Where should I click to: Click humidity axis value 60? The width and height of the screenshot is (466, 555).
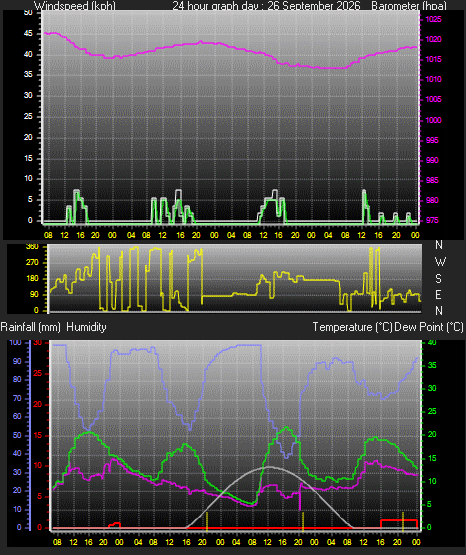17,417
